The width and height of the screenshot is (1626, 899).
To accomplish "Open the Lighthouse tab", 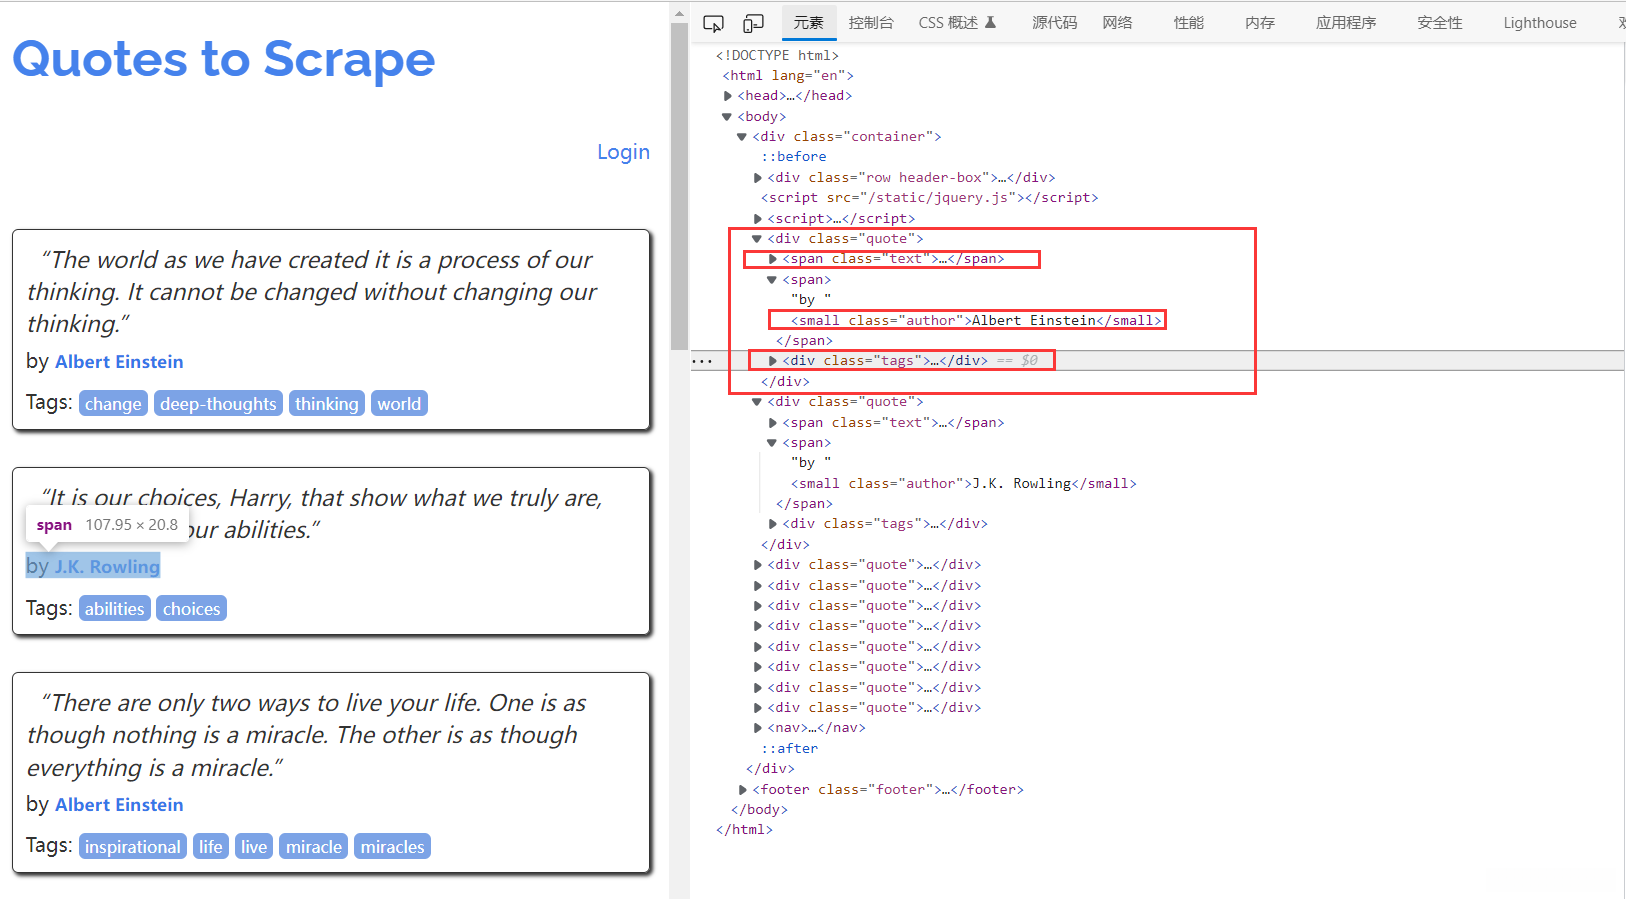I will point(1540,23).
